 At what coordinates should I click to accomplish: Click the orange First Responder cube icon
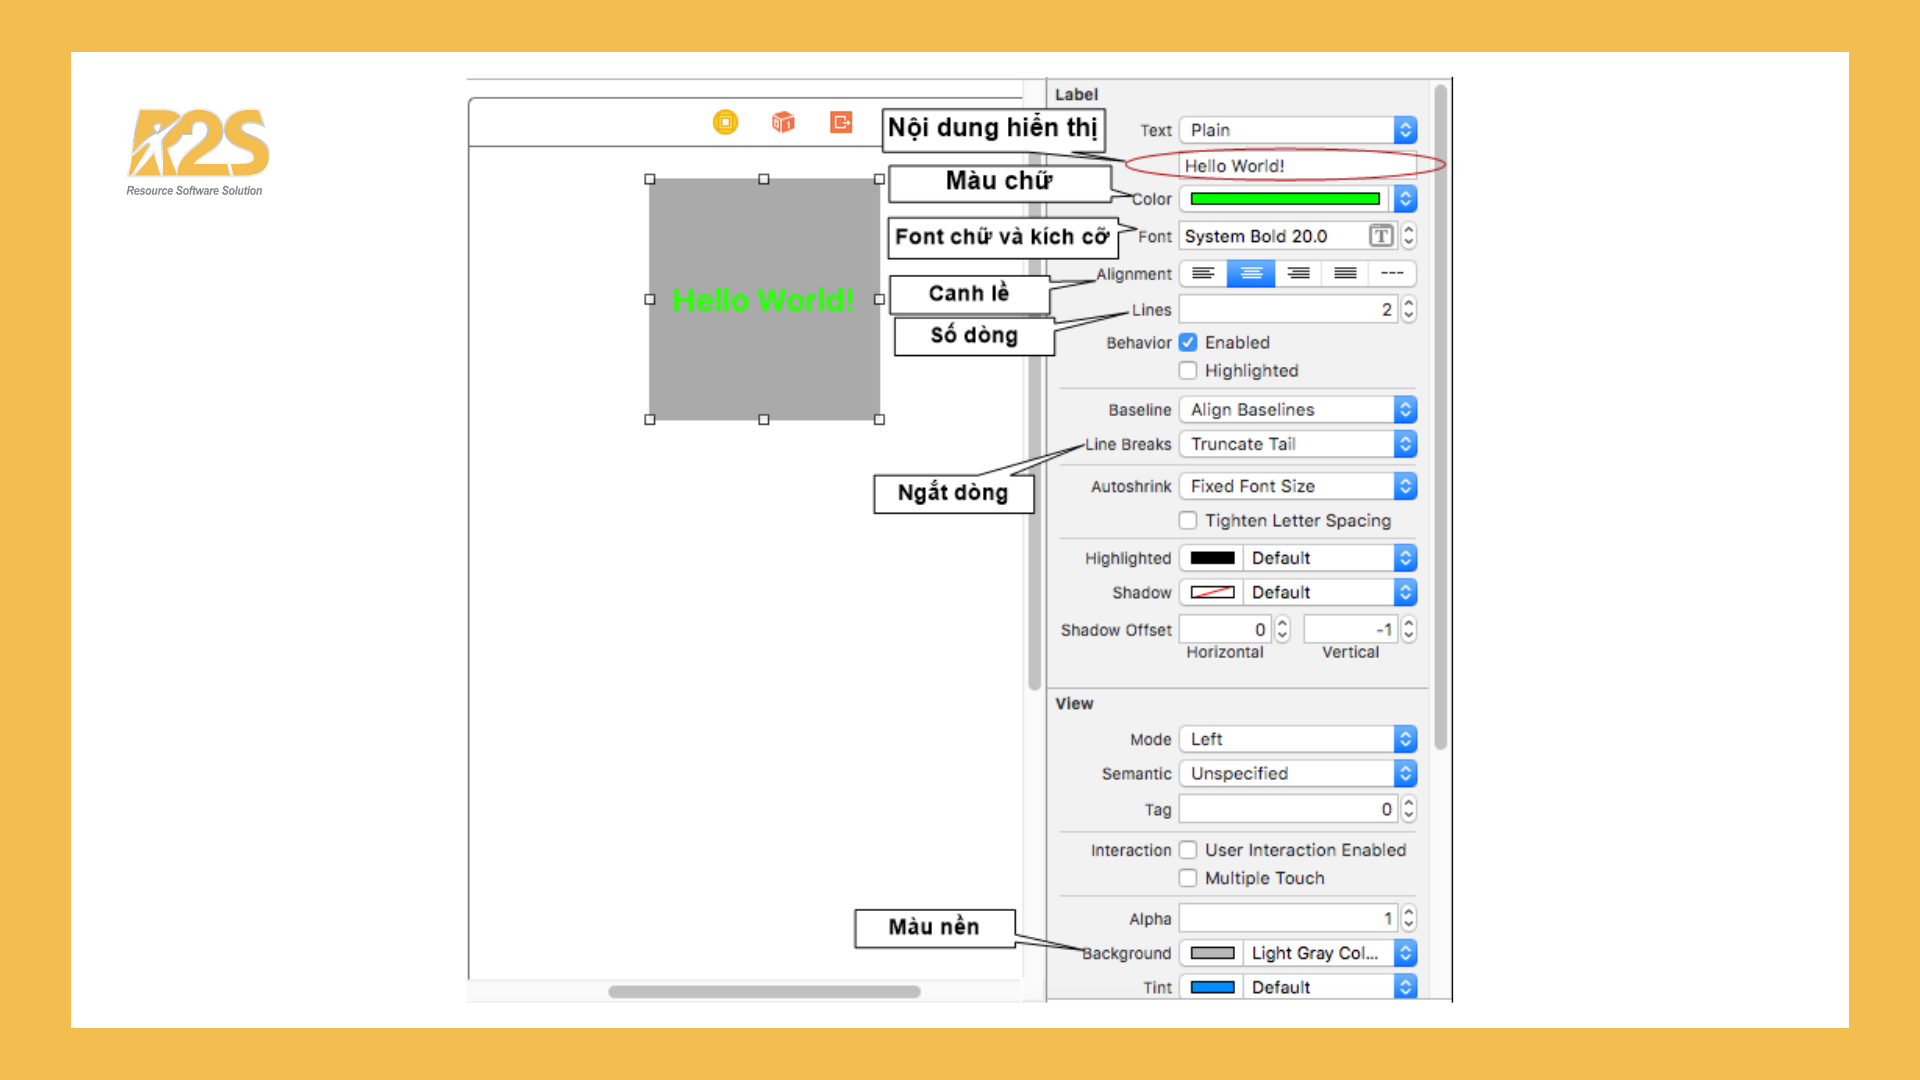pyautogui.click(x=783, y=122)
